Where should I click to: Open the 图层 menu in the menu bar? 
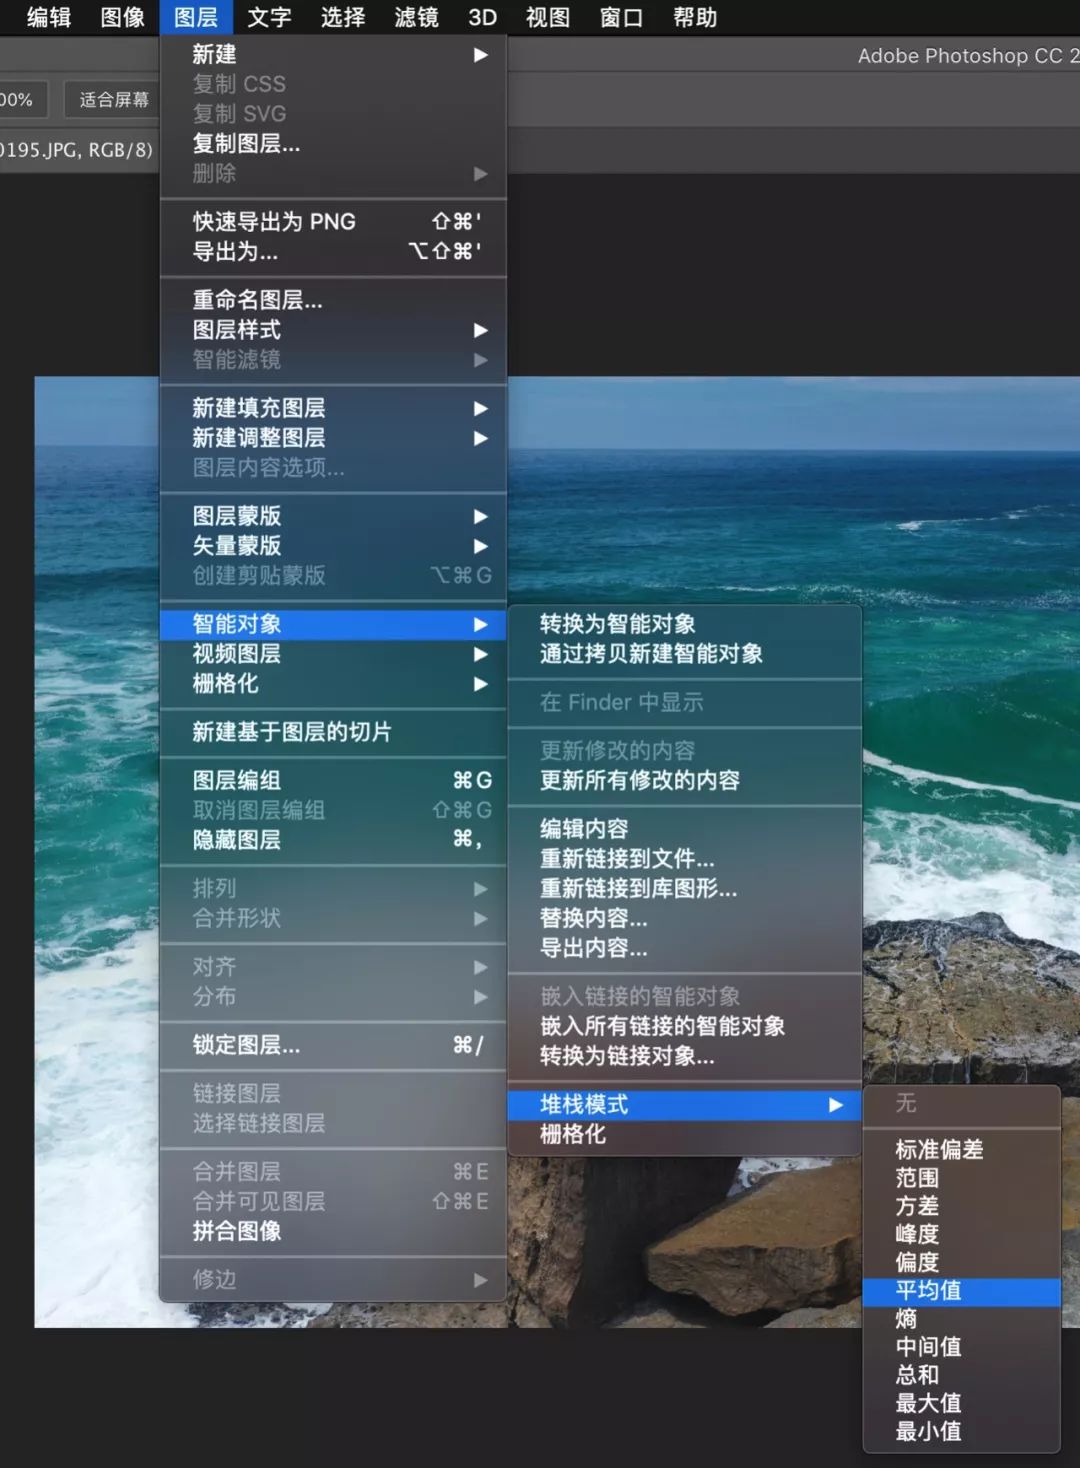(195, 17)
